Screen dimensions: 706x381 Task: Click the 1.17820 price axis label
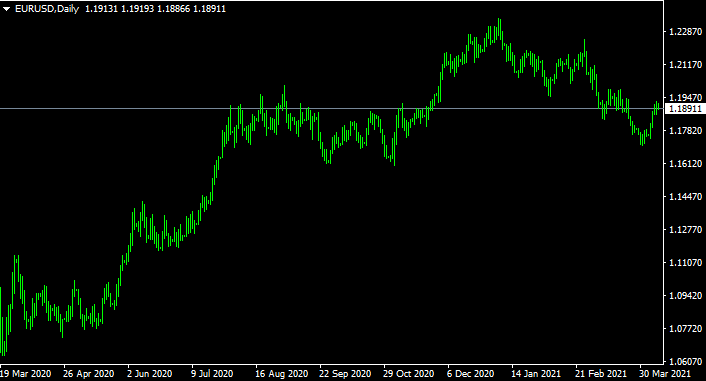click(x=686, y=131)
